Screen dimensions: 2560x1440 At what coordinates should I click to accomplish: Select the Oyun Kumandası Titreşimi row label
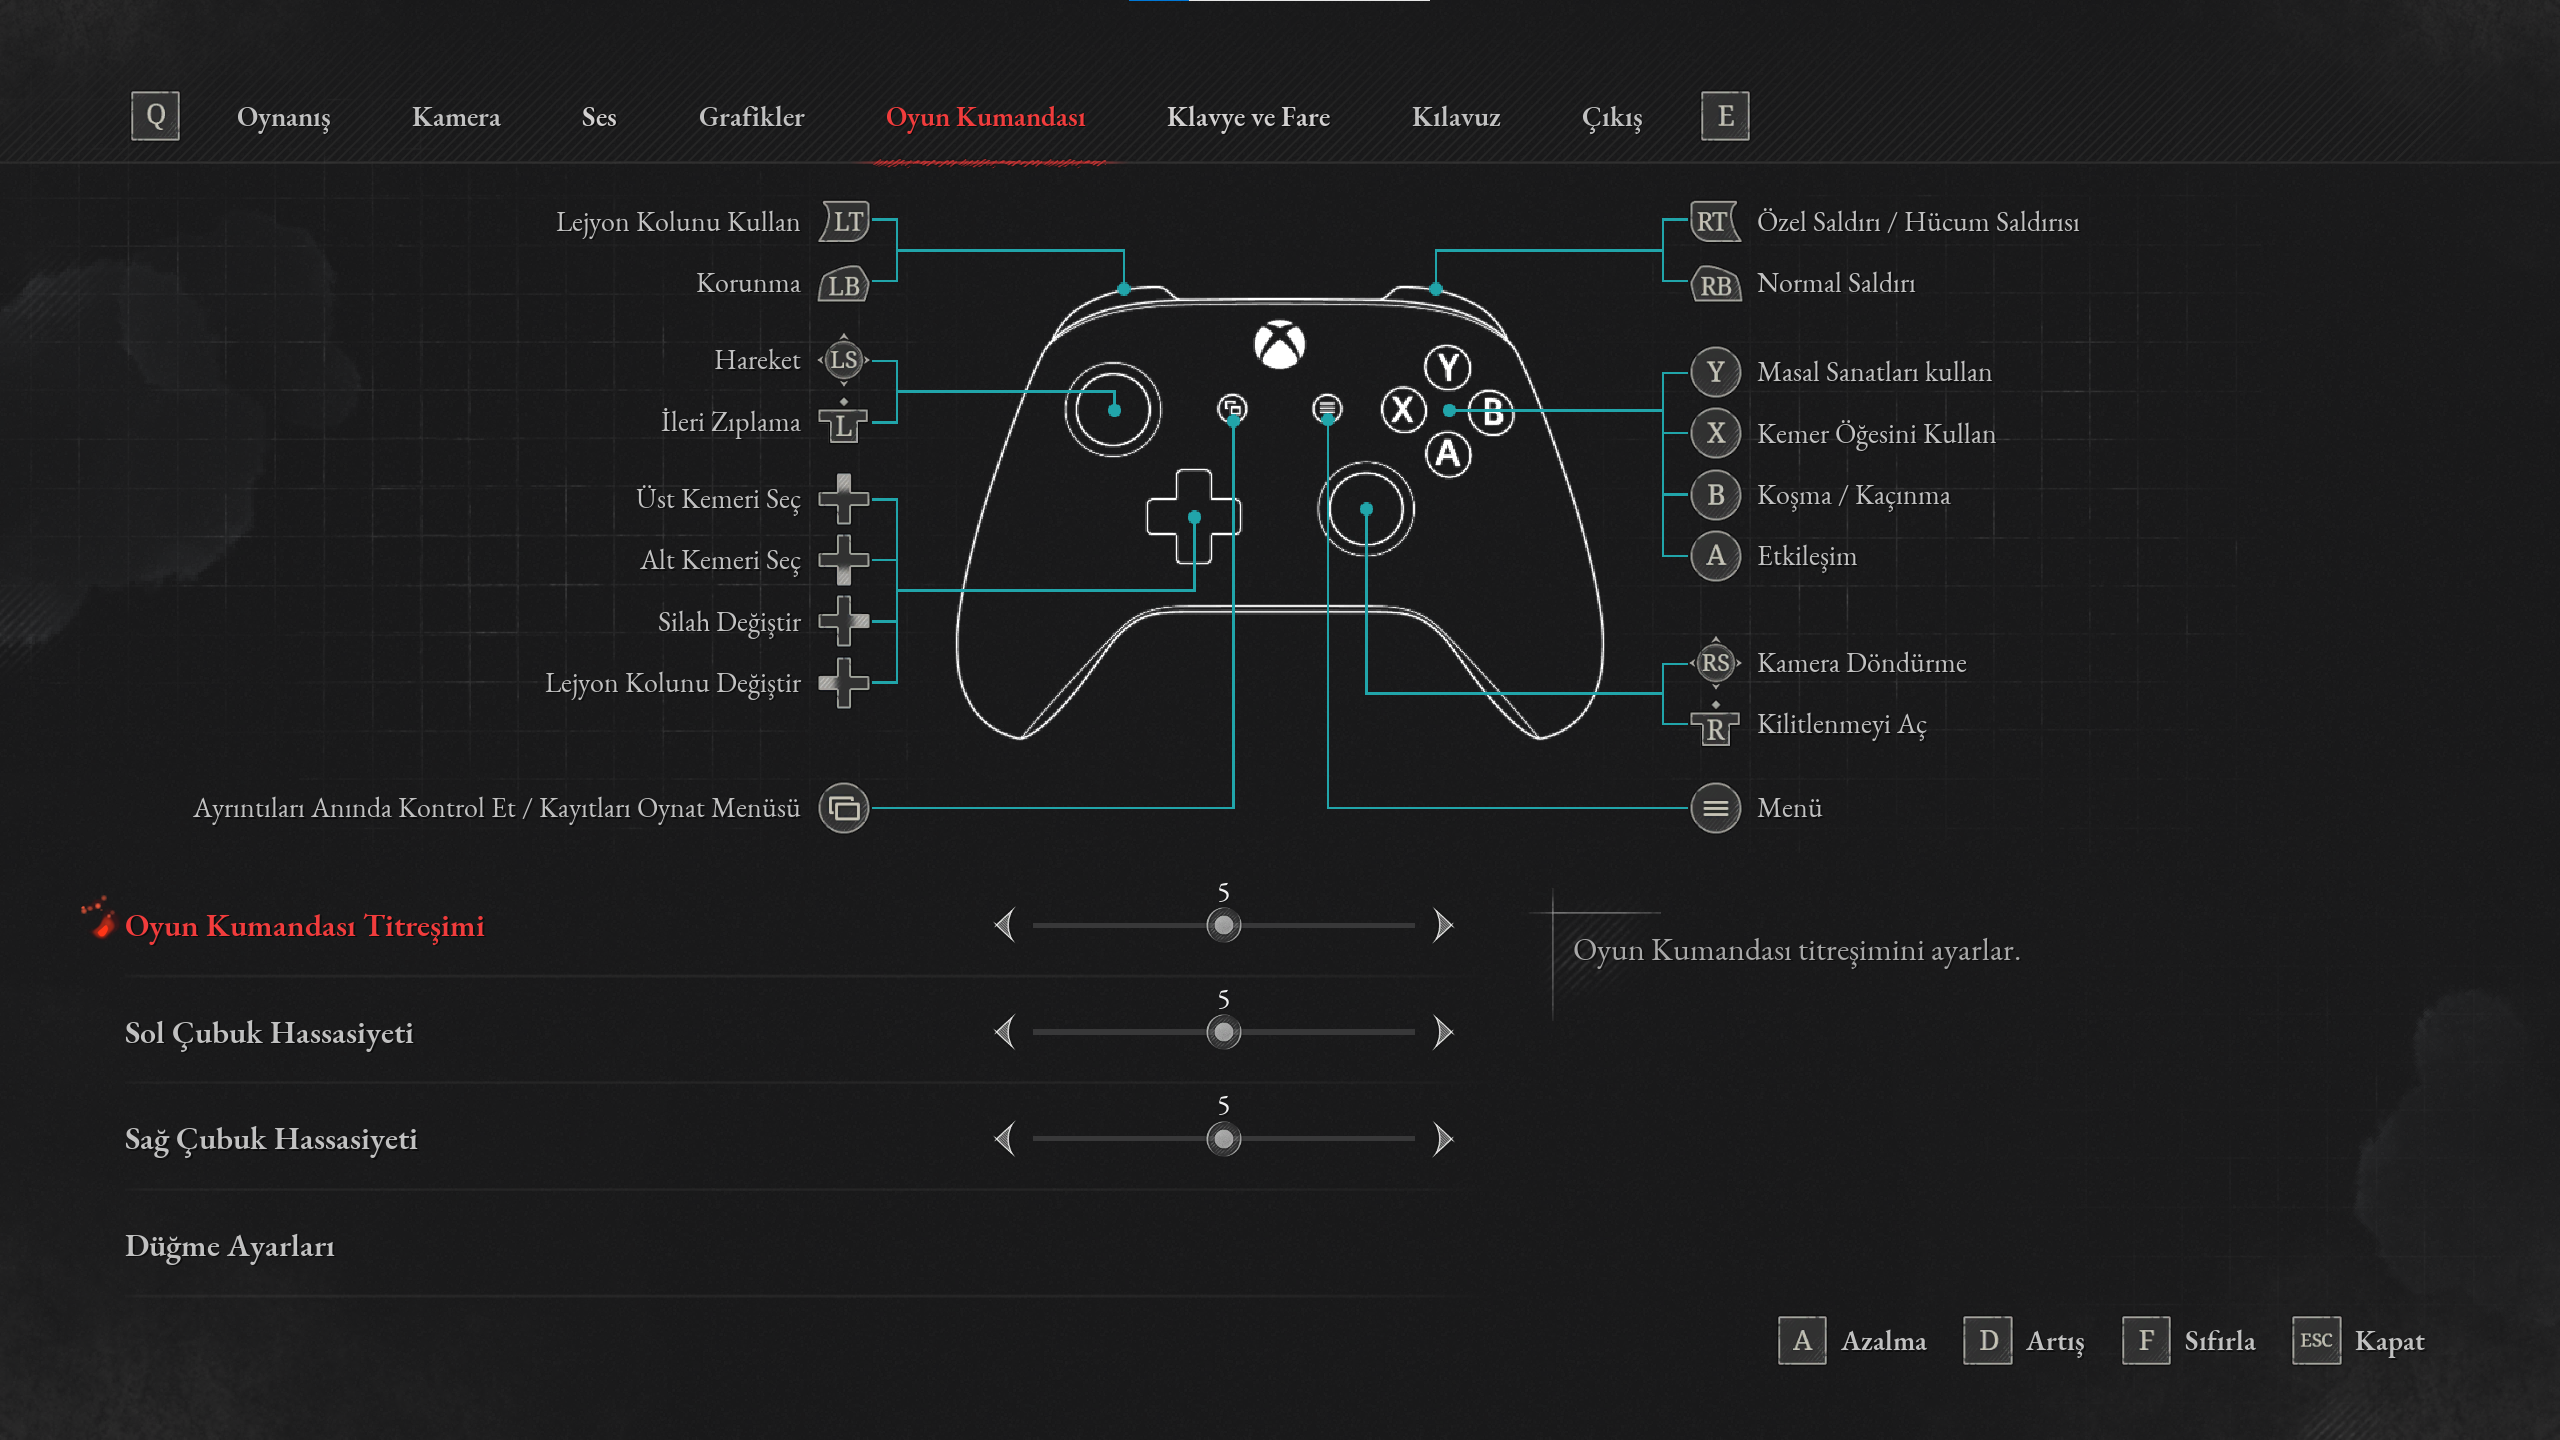click(x=304, y=926)
